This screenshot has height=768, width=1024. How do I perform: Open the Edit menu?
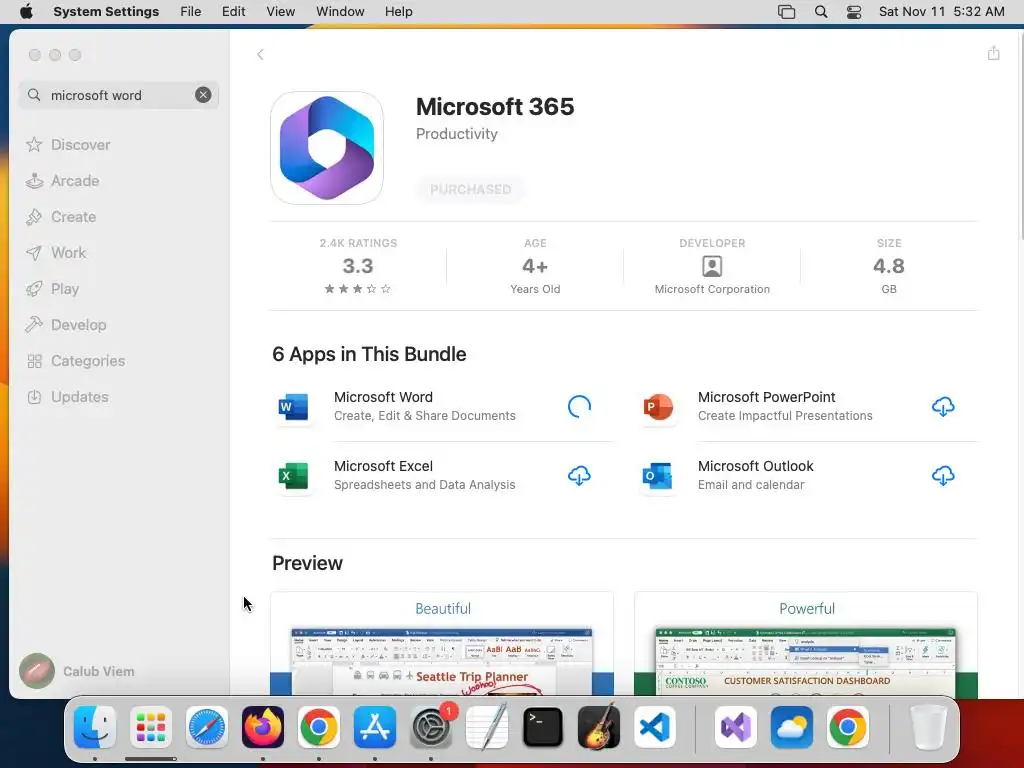(233, 12)
